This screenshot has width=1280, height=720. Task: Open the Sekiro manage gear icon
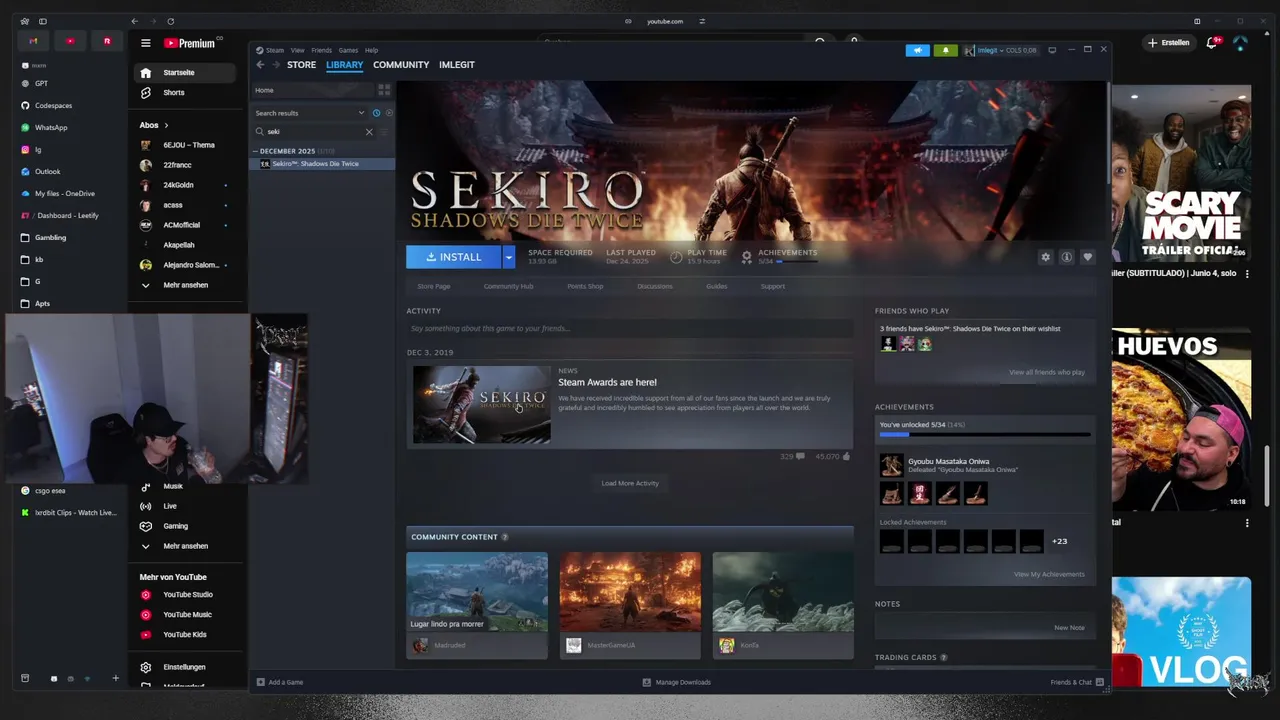[1046, 257]
